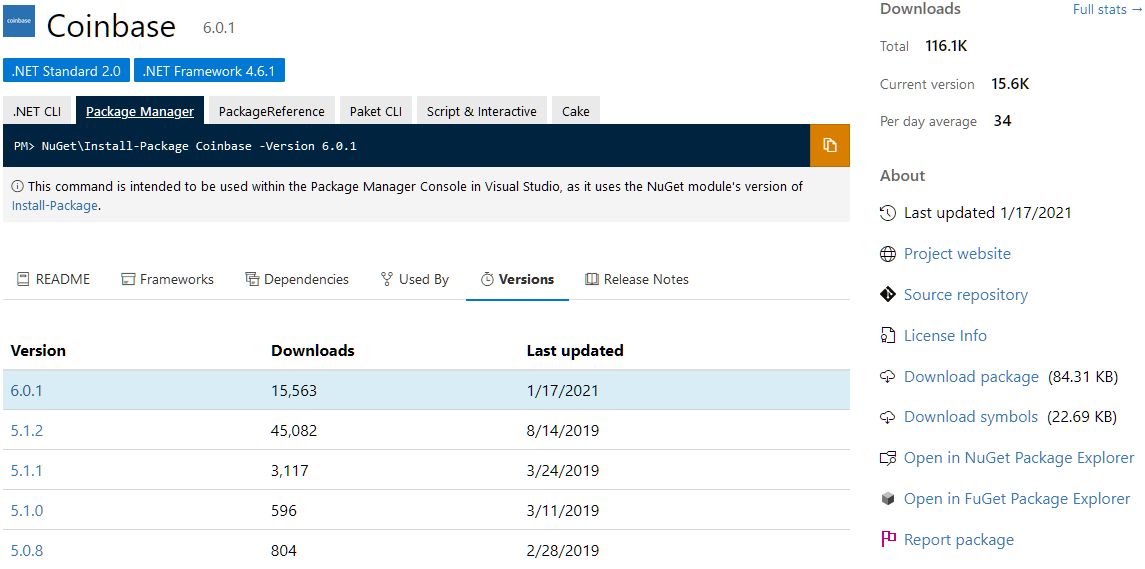Open version 5.1.2 link
The height and width of the screenshot is (569, 1145).
[x=27, y=430]
